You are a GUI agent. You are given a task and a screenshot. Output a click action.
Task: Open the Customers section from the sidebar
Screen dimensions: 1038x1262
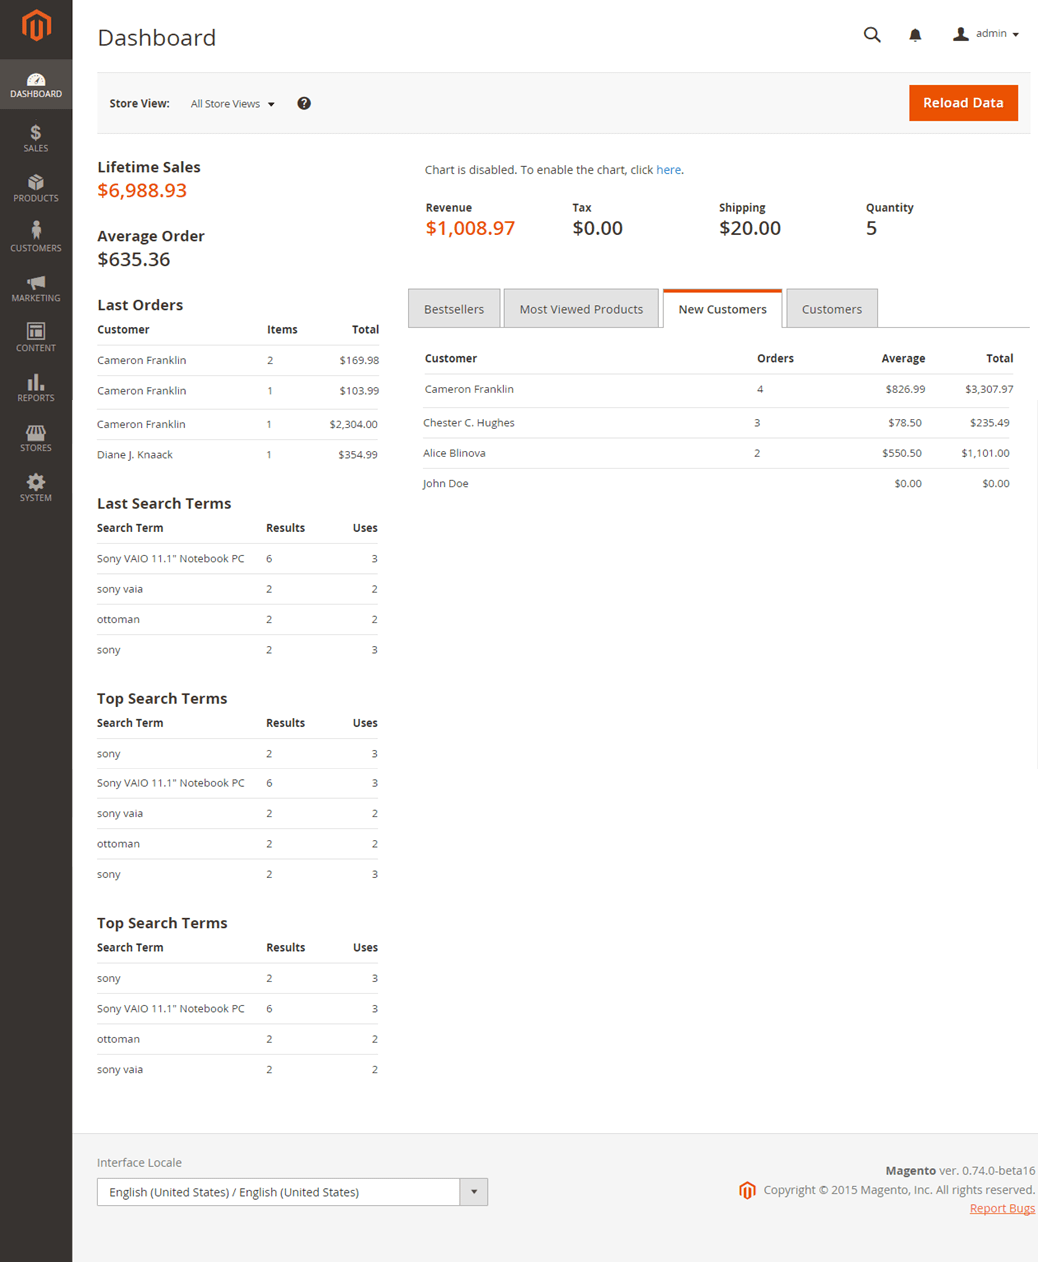[x=35, y=238]
